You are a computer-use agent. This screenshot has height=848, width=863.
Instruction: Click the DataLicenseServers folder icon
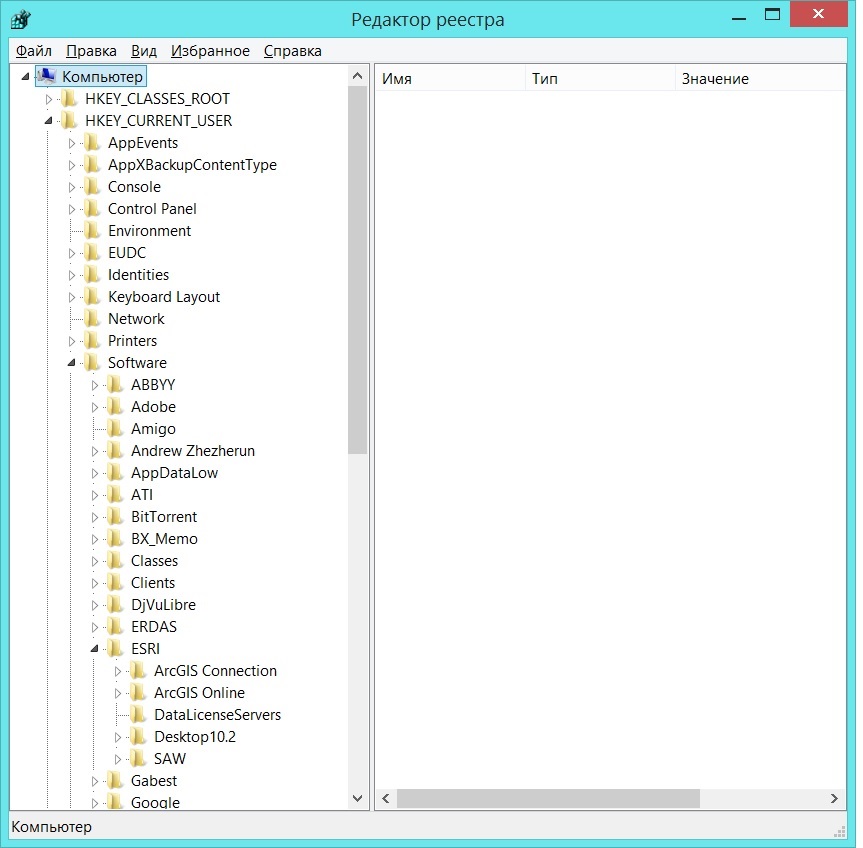(x=139, y=715)
